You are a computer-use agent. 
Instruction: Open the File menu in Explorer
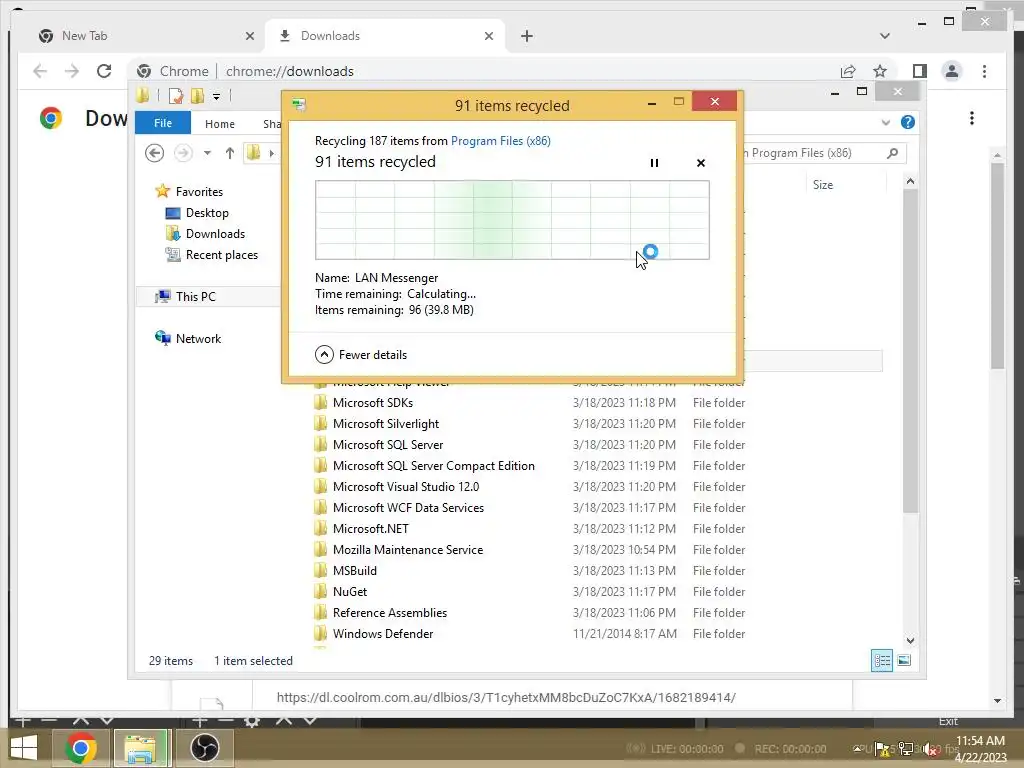163,123
